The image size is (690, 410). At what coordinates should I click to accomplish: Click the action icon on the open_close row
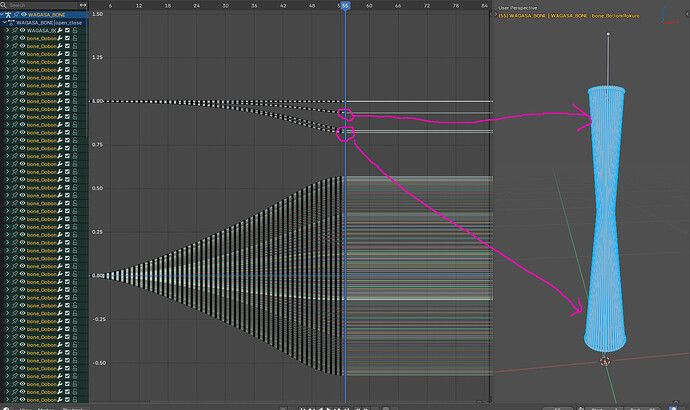pyautogui.click(x=11, y=22)
